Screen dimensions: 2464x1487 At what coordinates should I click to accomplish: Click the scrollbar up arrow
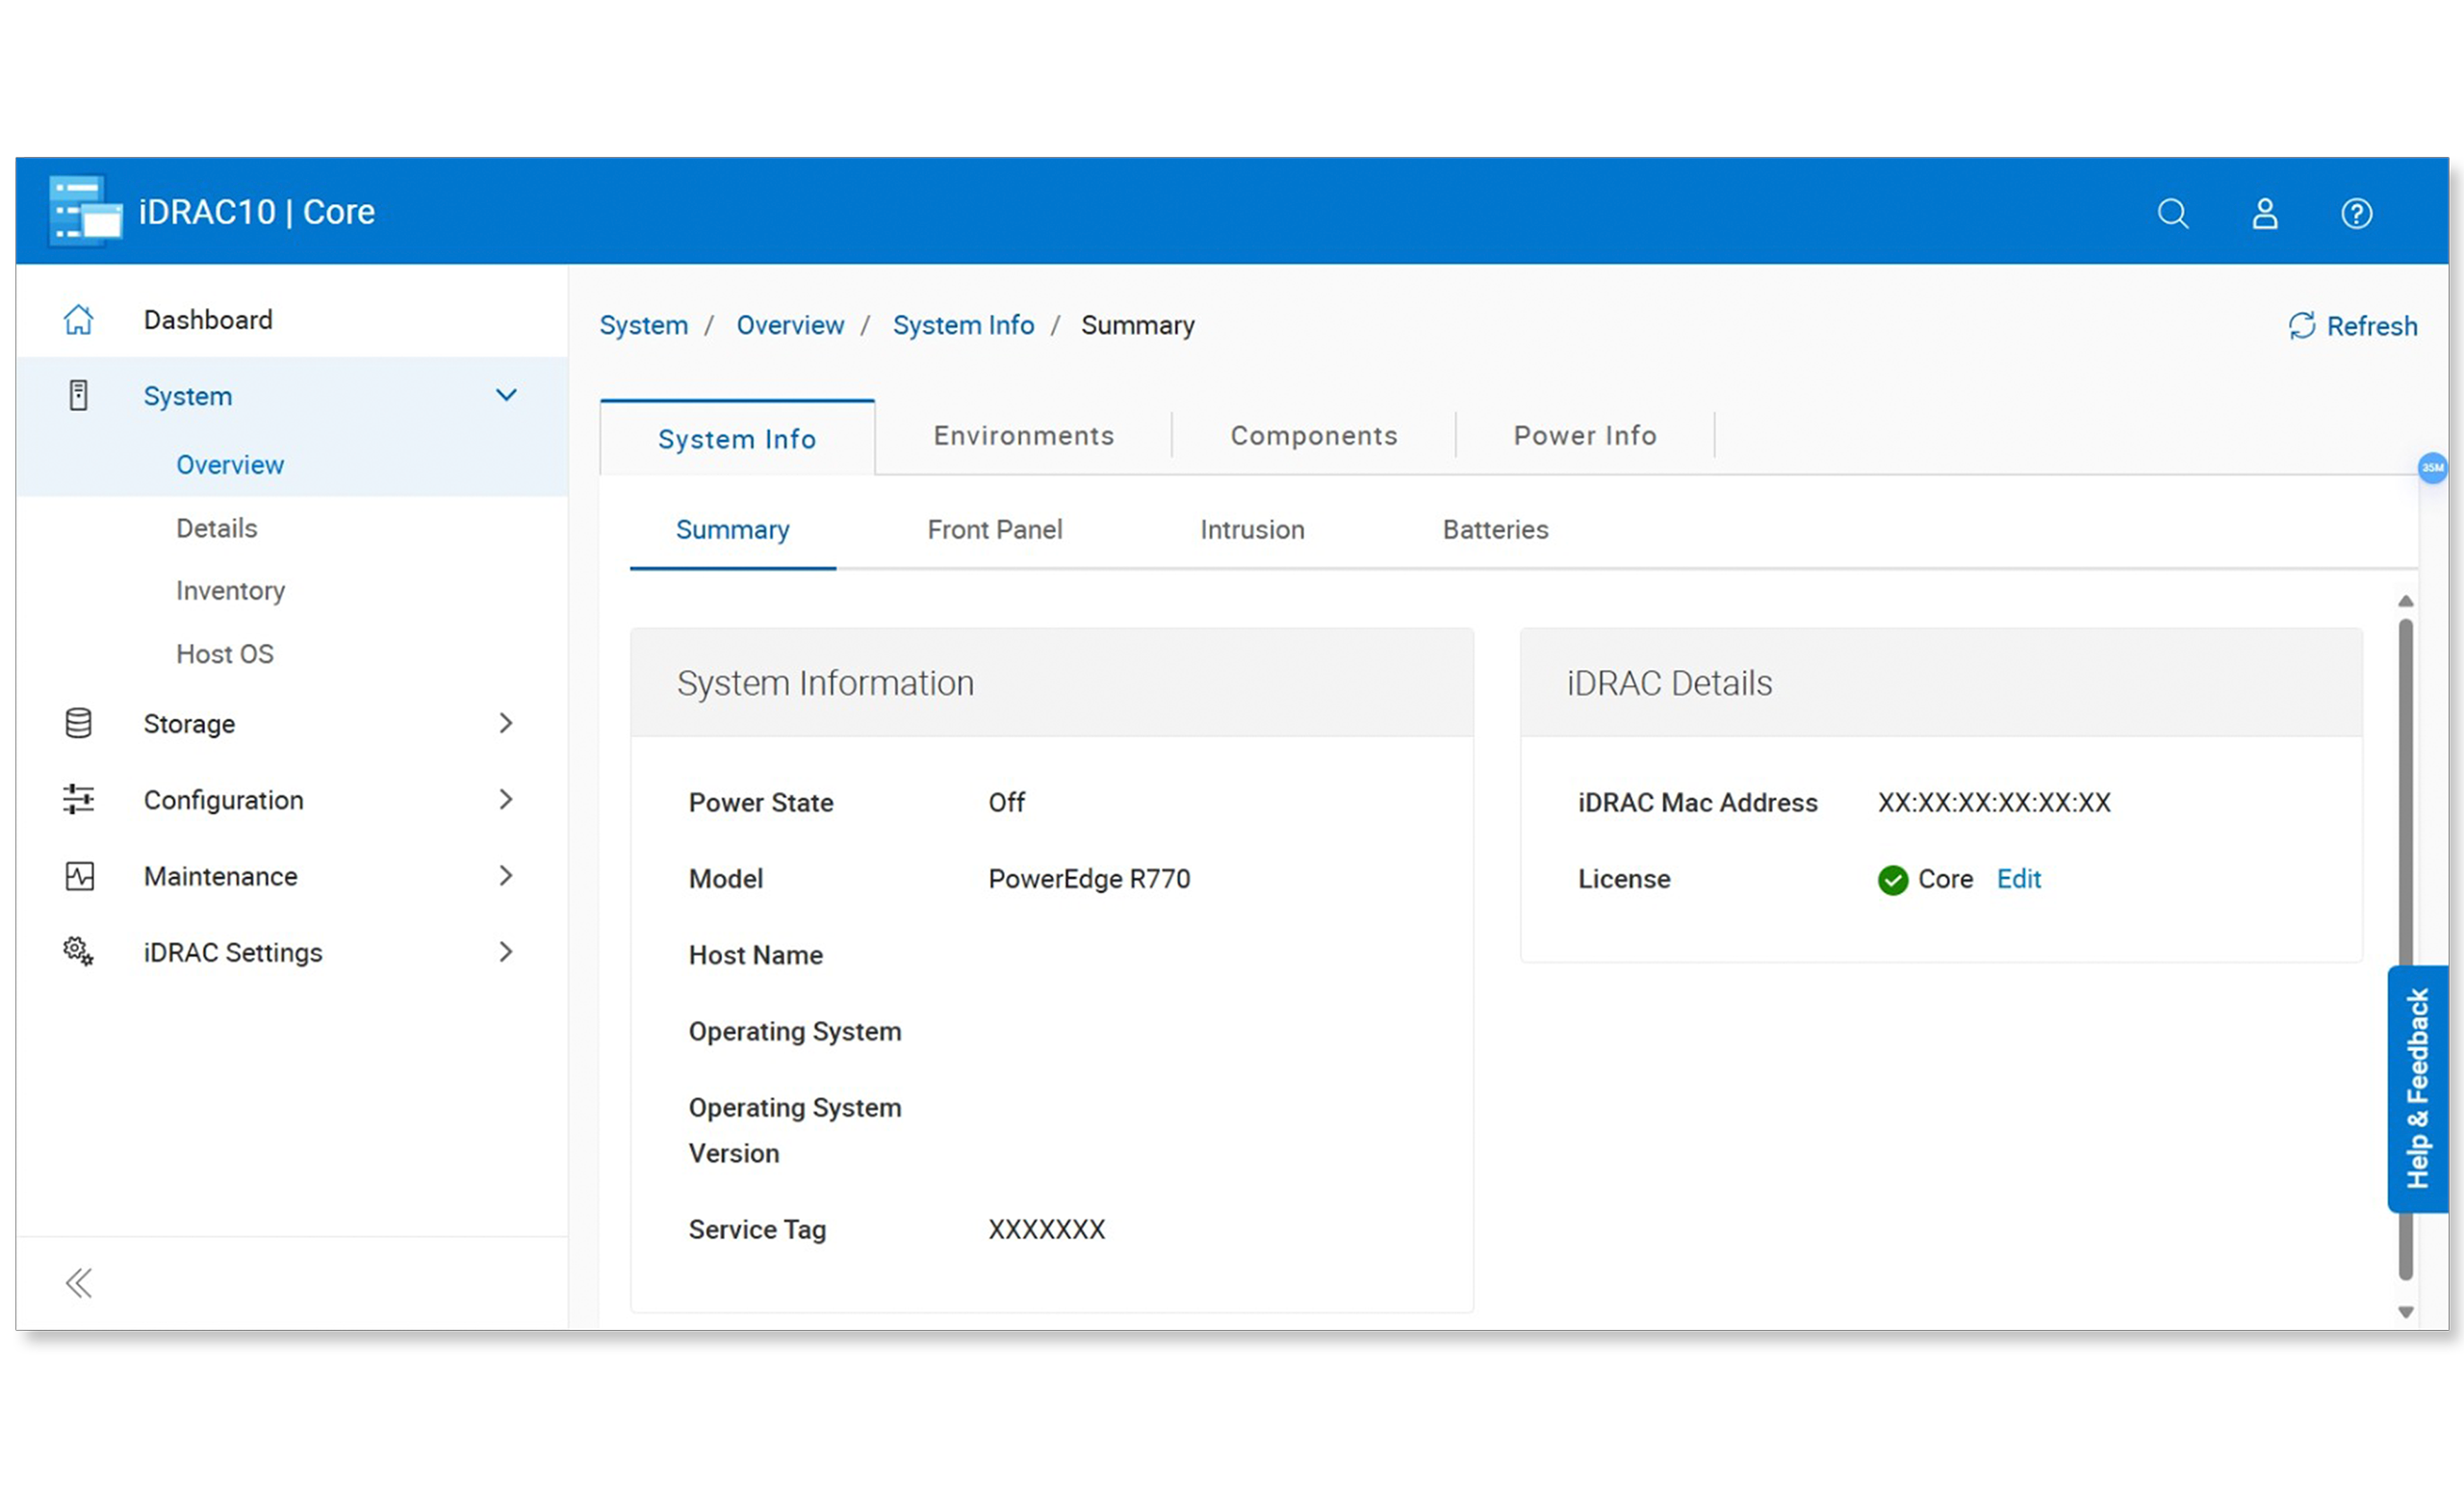[2405, 601]
